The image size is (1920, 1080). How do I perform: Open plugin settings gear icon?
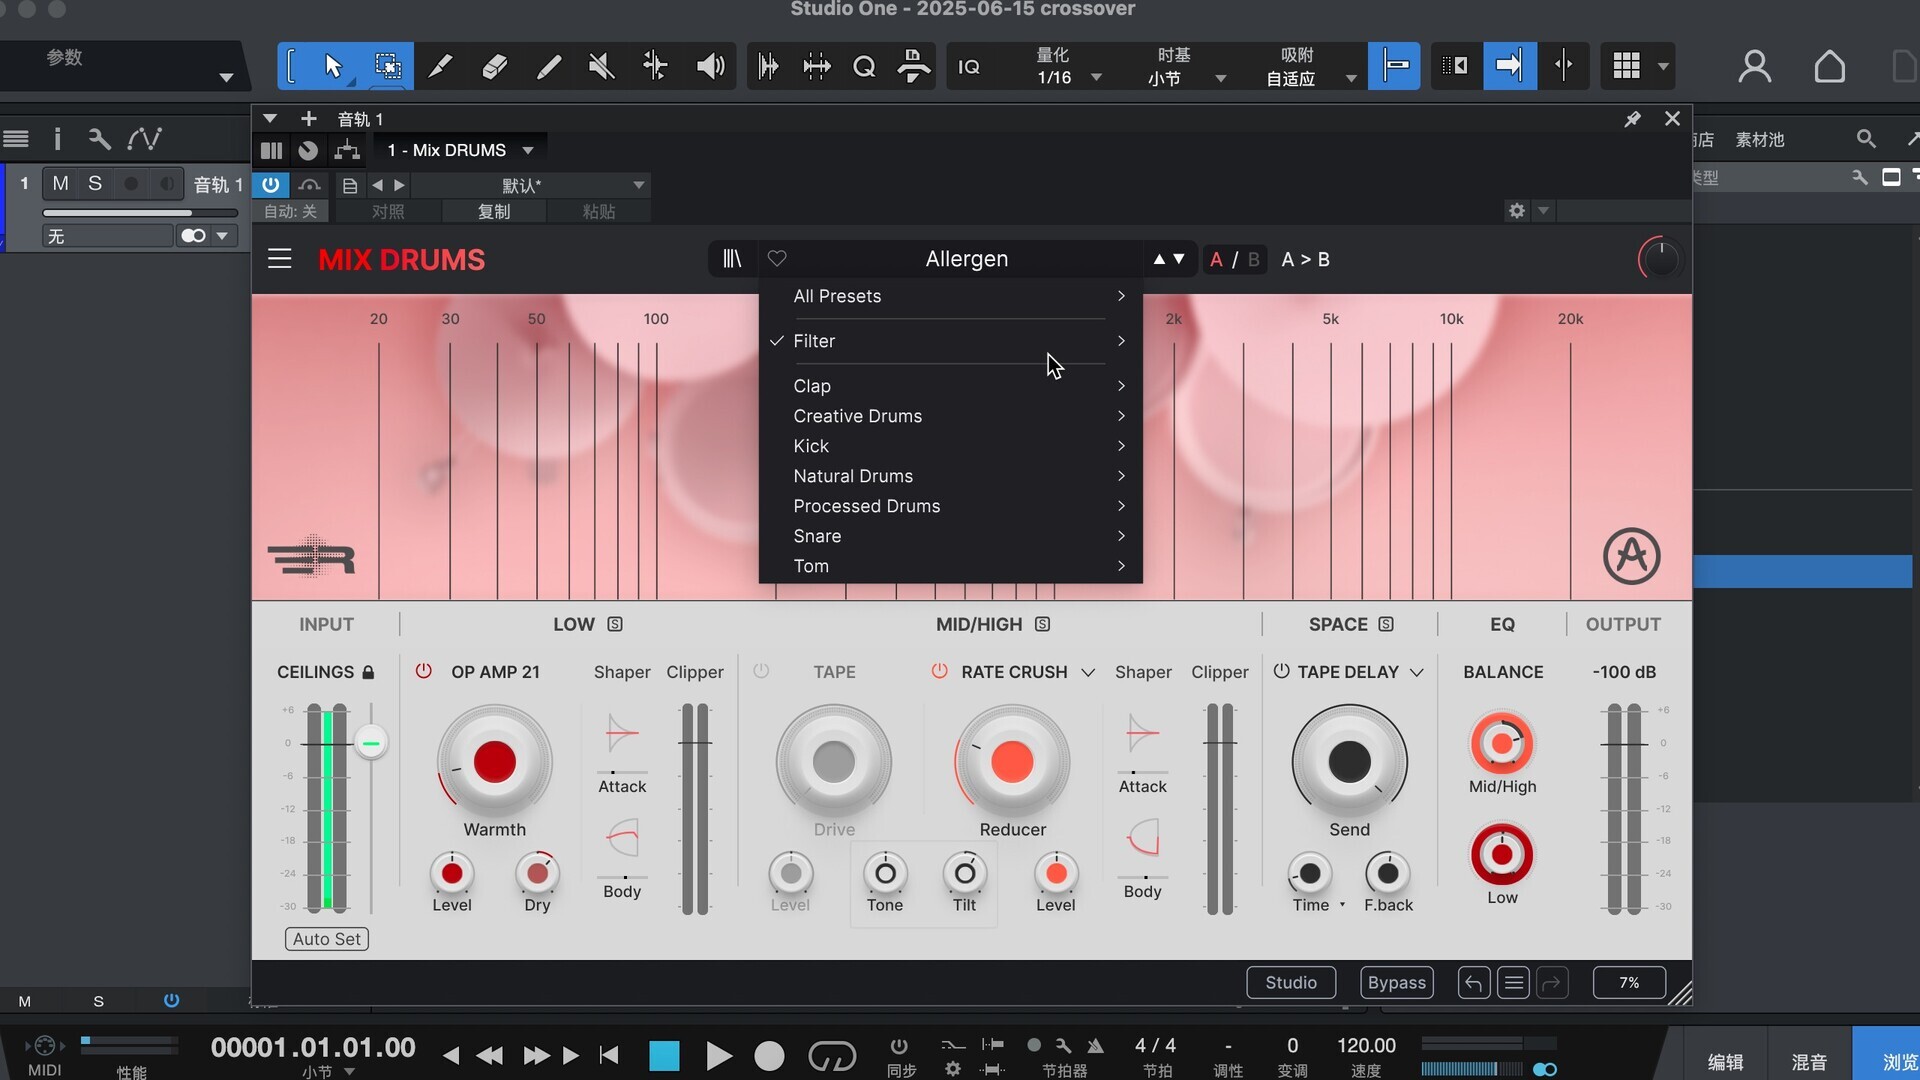tap(1517, 211)
